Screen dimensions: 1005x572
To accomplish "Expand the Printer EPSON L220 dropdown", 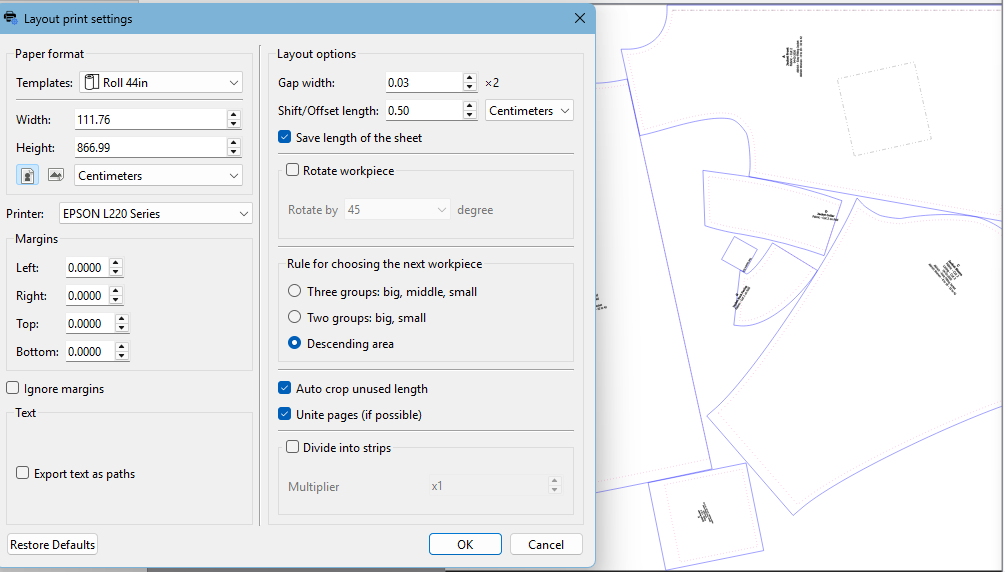I will click(155, 213).
